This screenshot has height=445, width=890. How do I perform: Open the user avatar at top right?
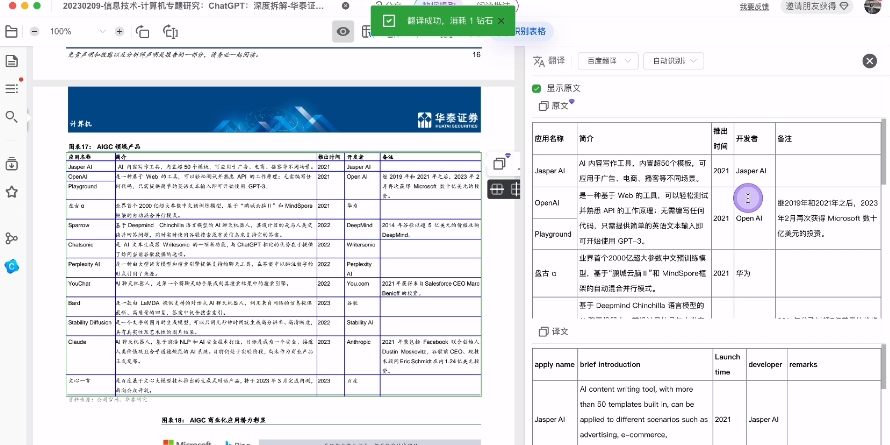[x=872, y=6]
